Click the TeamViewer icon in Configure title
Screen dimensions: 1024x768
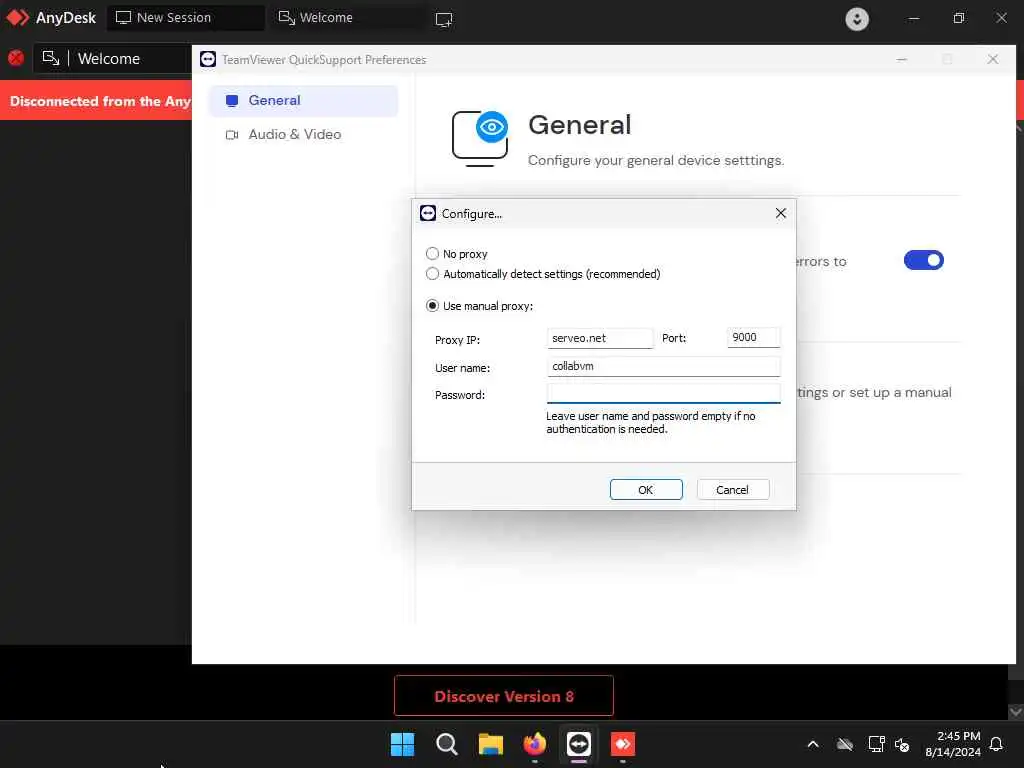(428, 214)
